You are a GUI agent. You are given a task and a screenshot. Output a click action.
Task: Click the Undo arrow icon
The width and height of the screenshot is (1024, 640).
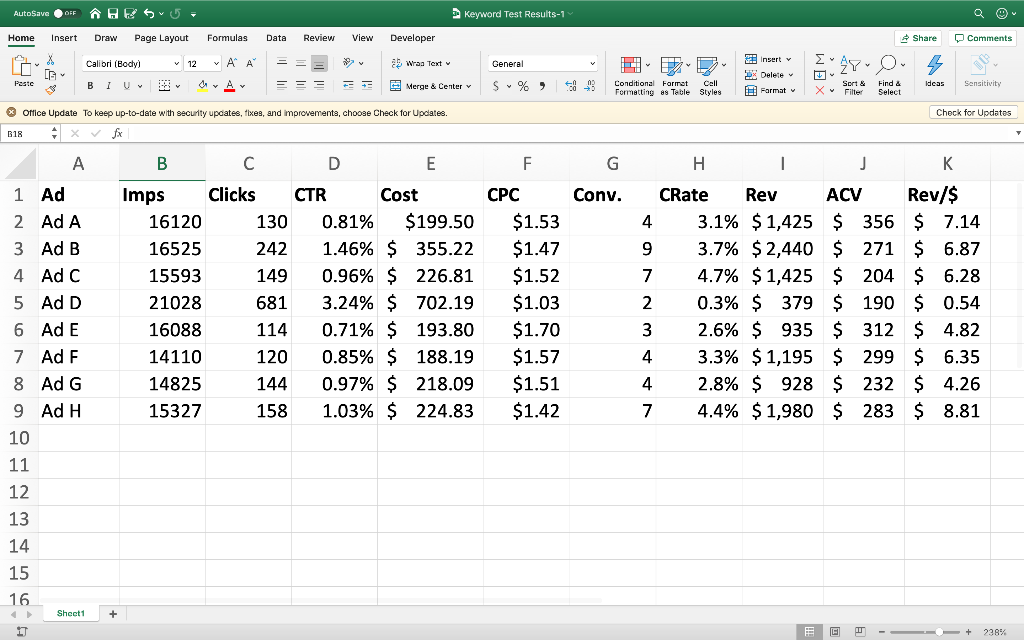tap(149, 13)
